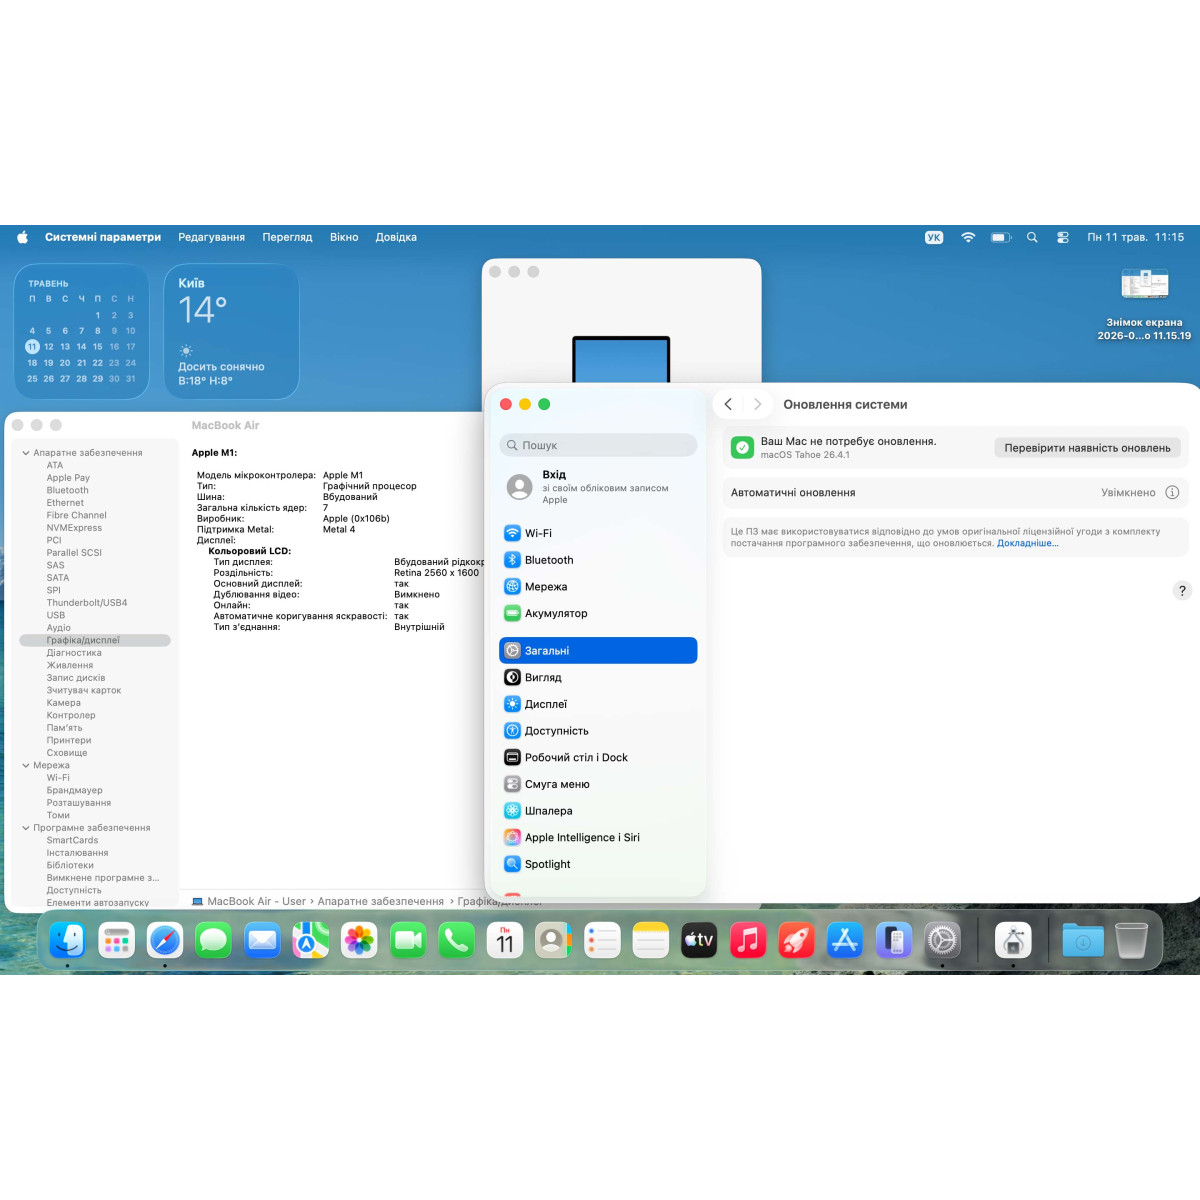This screenshot has width=1200, height=1200.
Task: Launch Apple TV from the Dock
Action: pyautogui.click(x=699, y=940)
